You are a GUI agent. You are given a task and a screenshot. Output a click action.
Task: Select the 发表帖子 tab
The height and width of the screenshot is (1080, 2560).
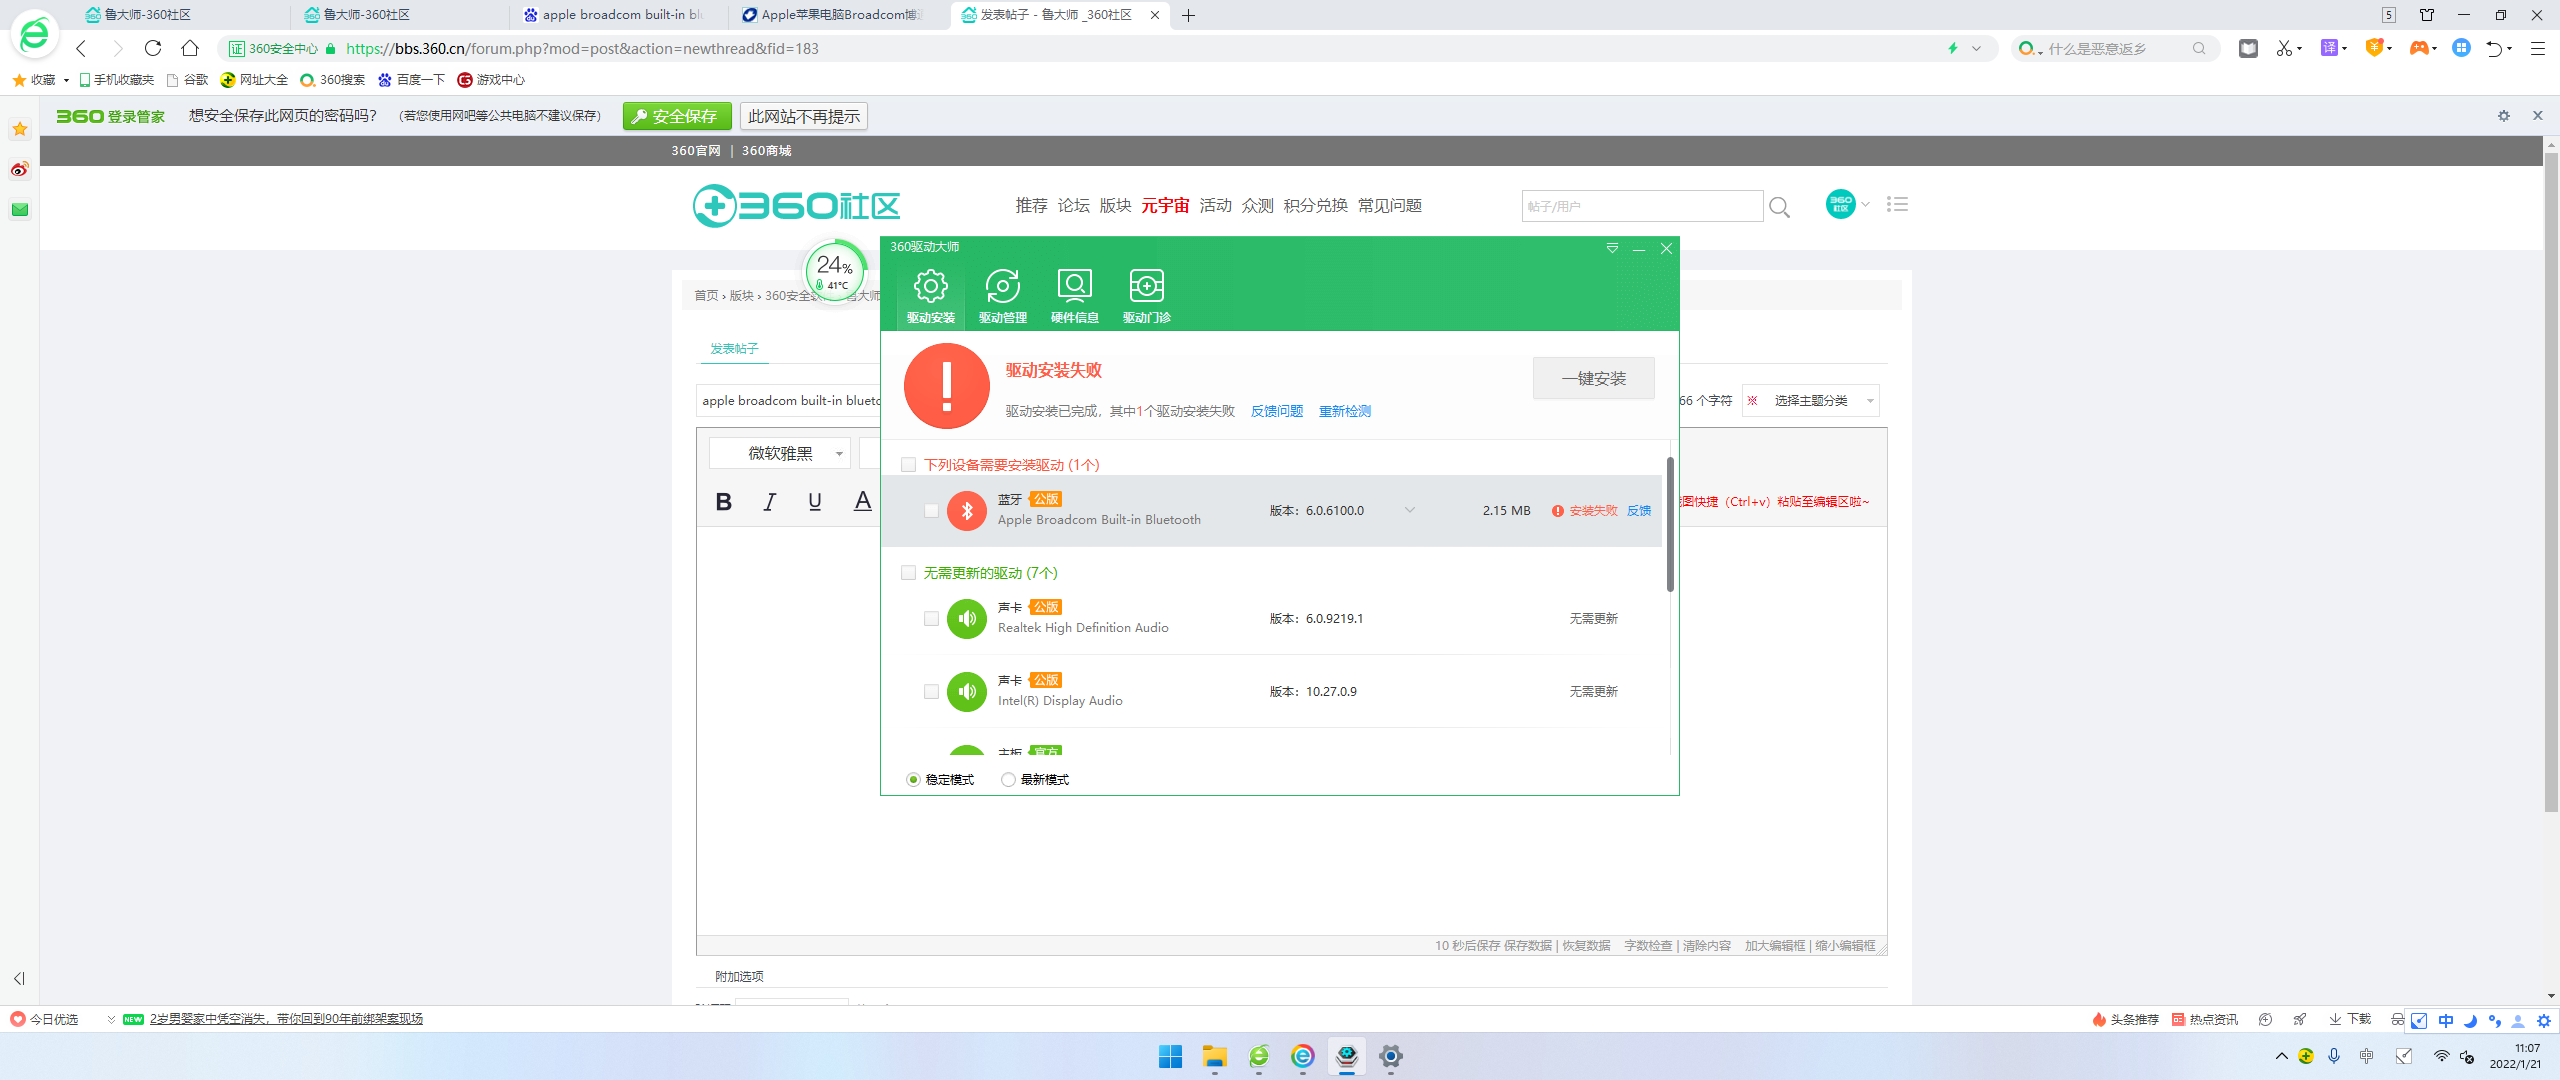(734, 349)
